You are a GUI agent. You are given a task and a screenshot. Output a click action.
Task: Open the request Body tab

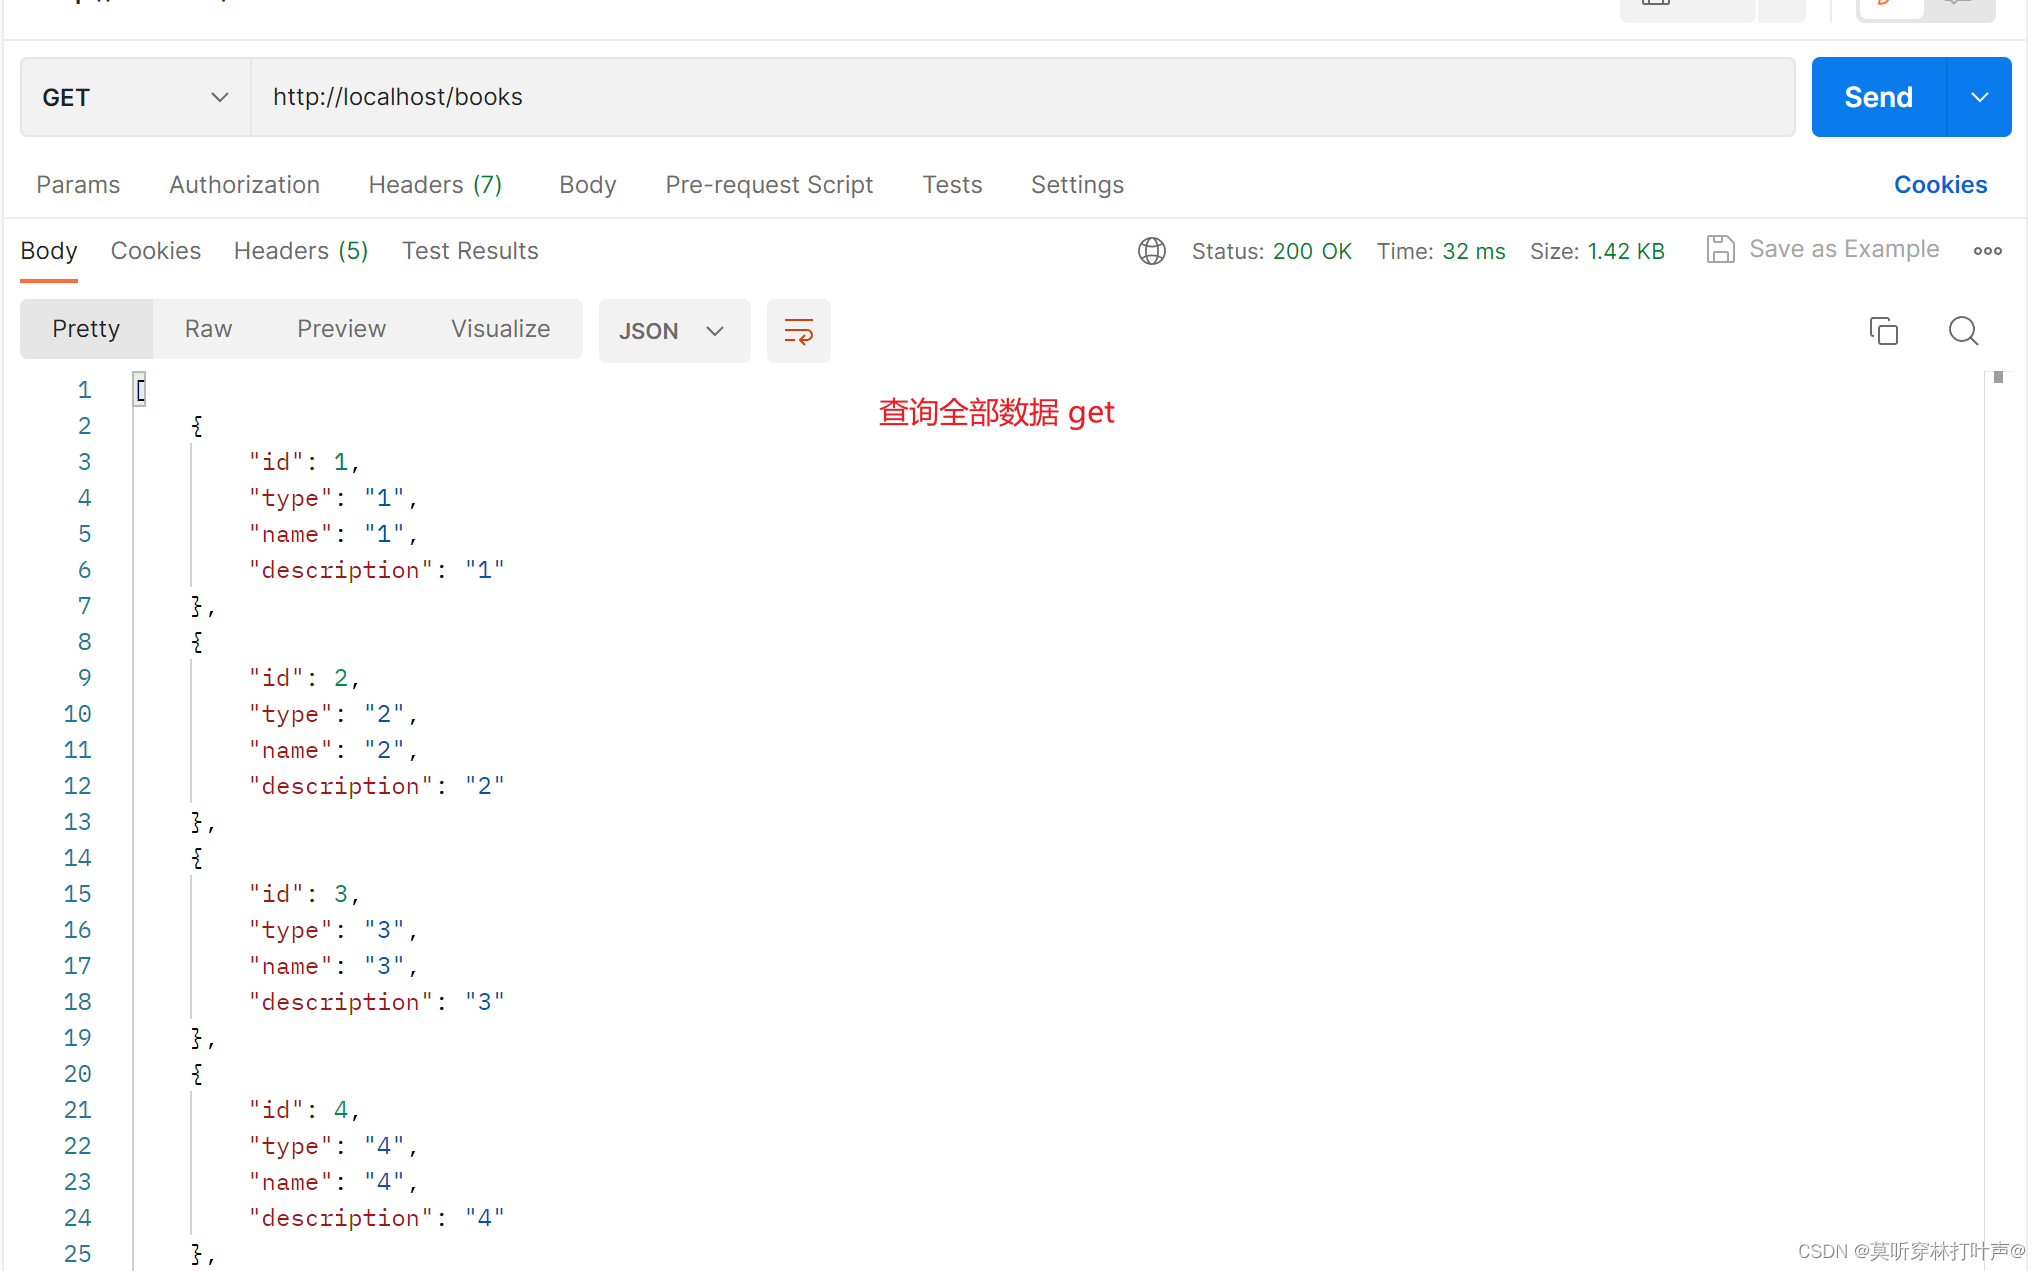[588, 185]
